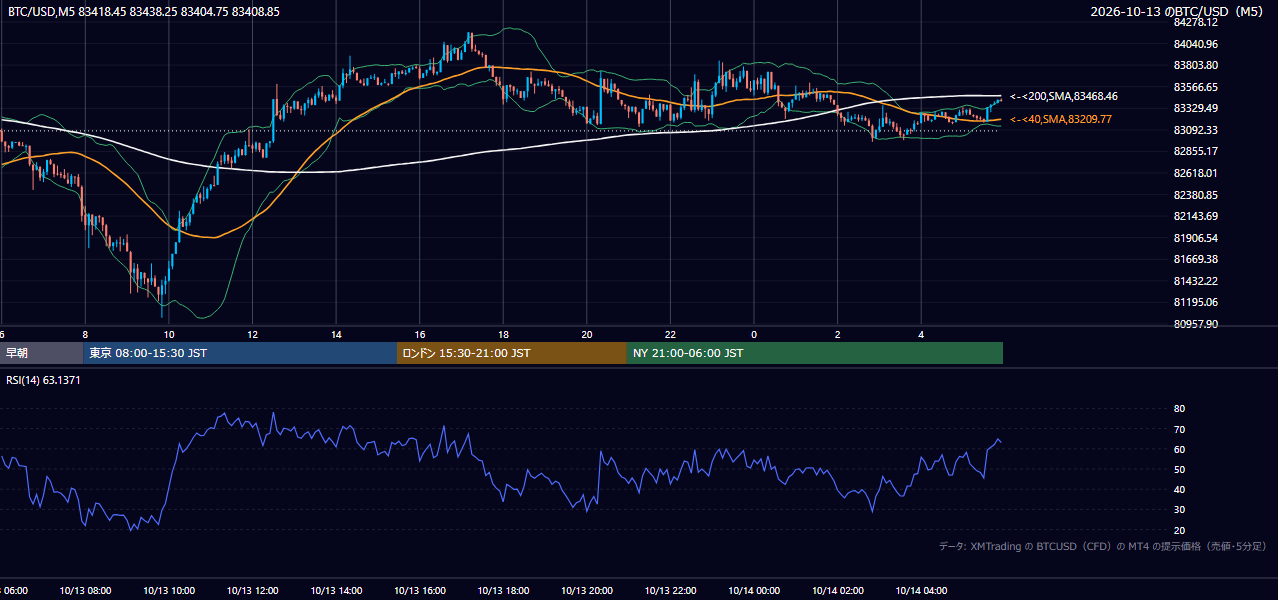Click price axis label 82618.01
This screenshot has width=1278, height=600.
[x=1196, y=173]
